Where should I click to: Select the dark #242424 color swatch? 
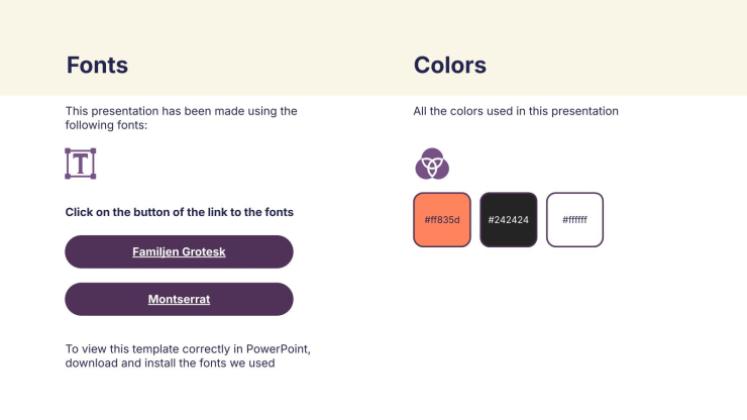click(508, 220)
